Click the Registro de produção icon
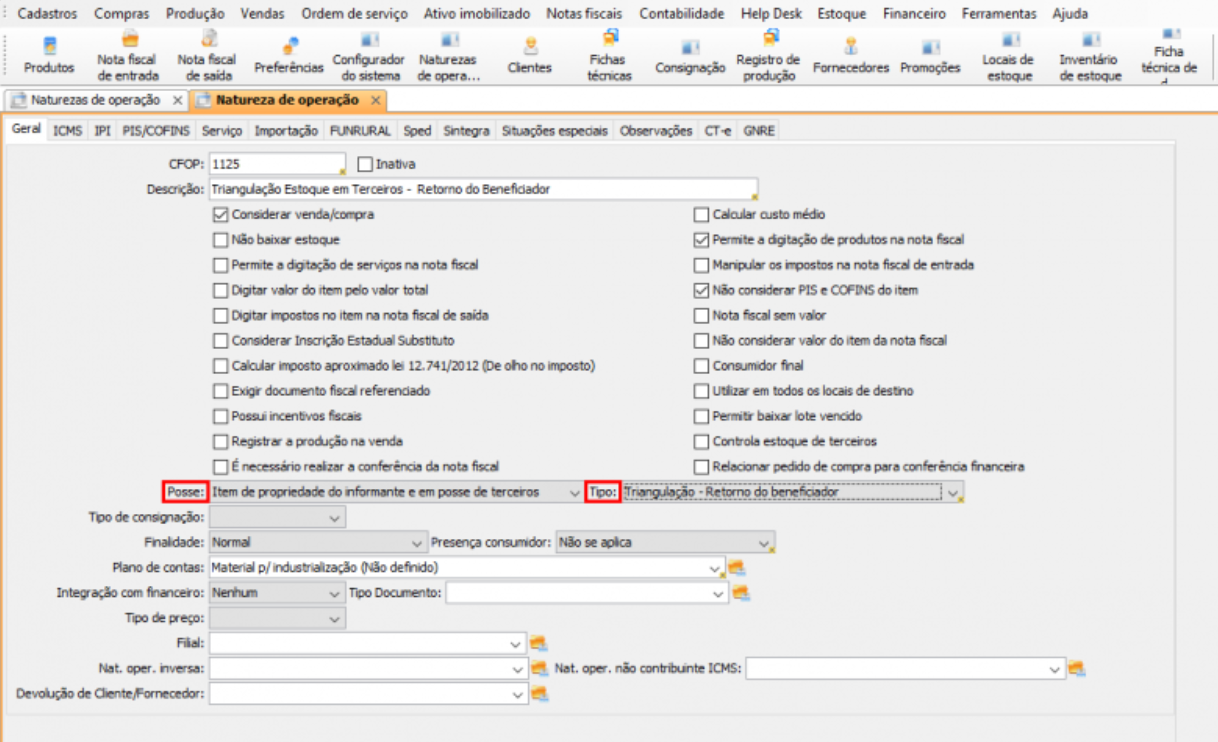 coord(768,56)
